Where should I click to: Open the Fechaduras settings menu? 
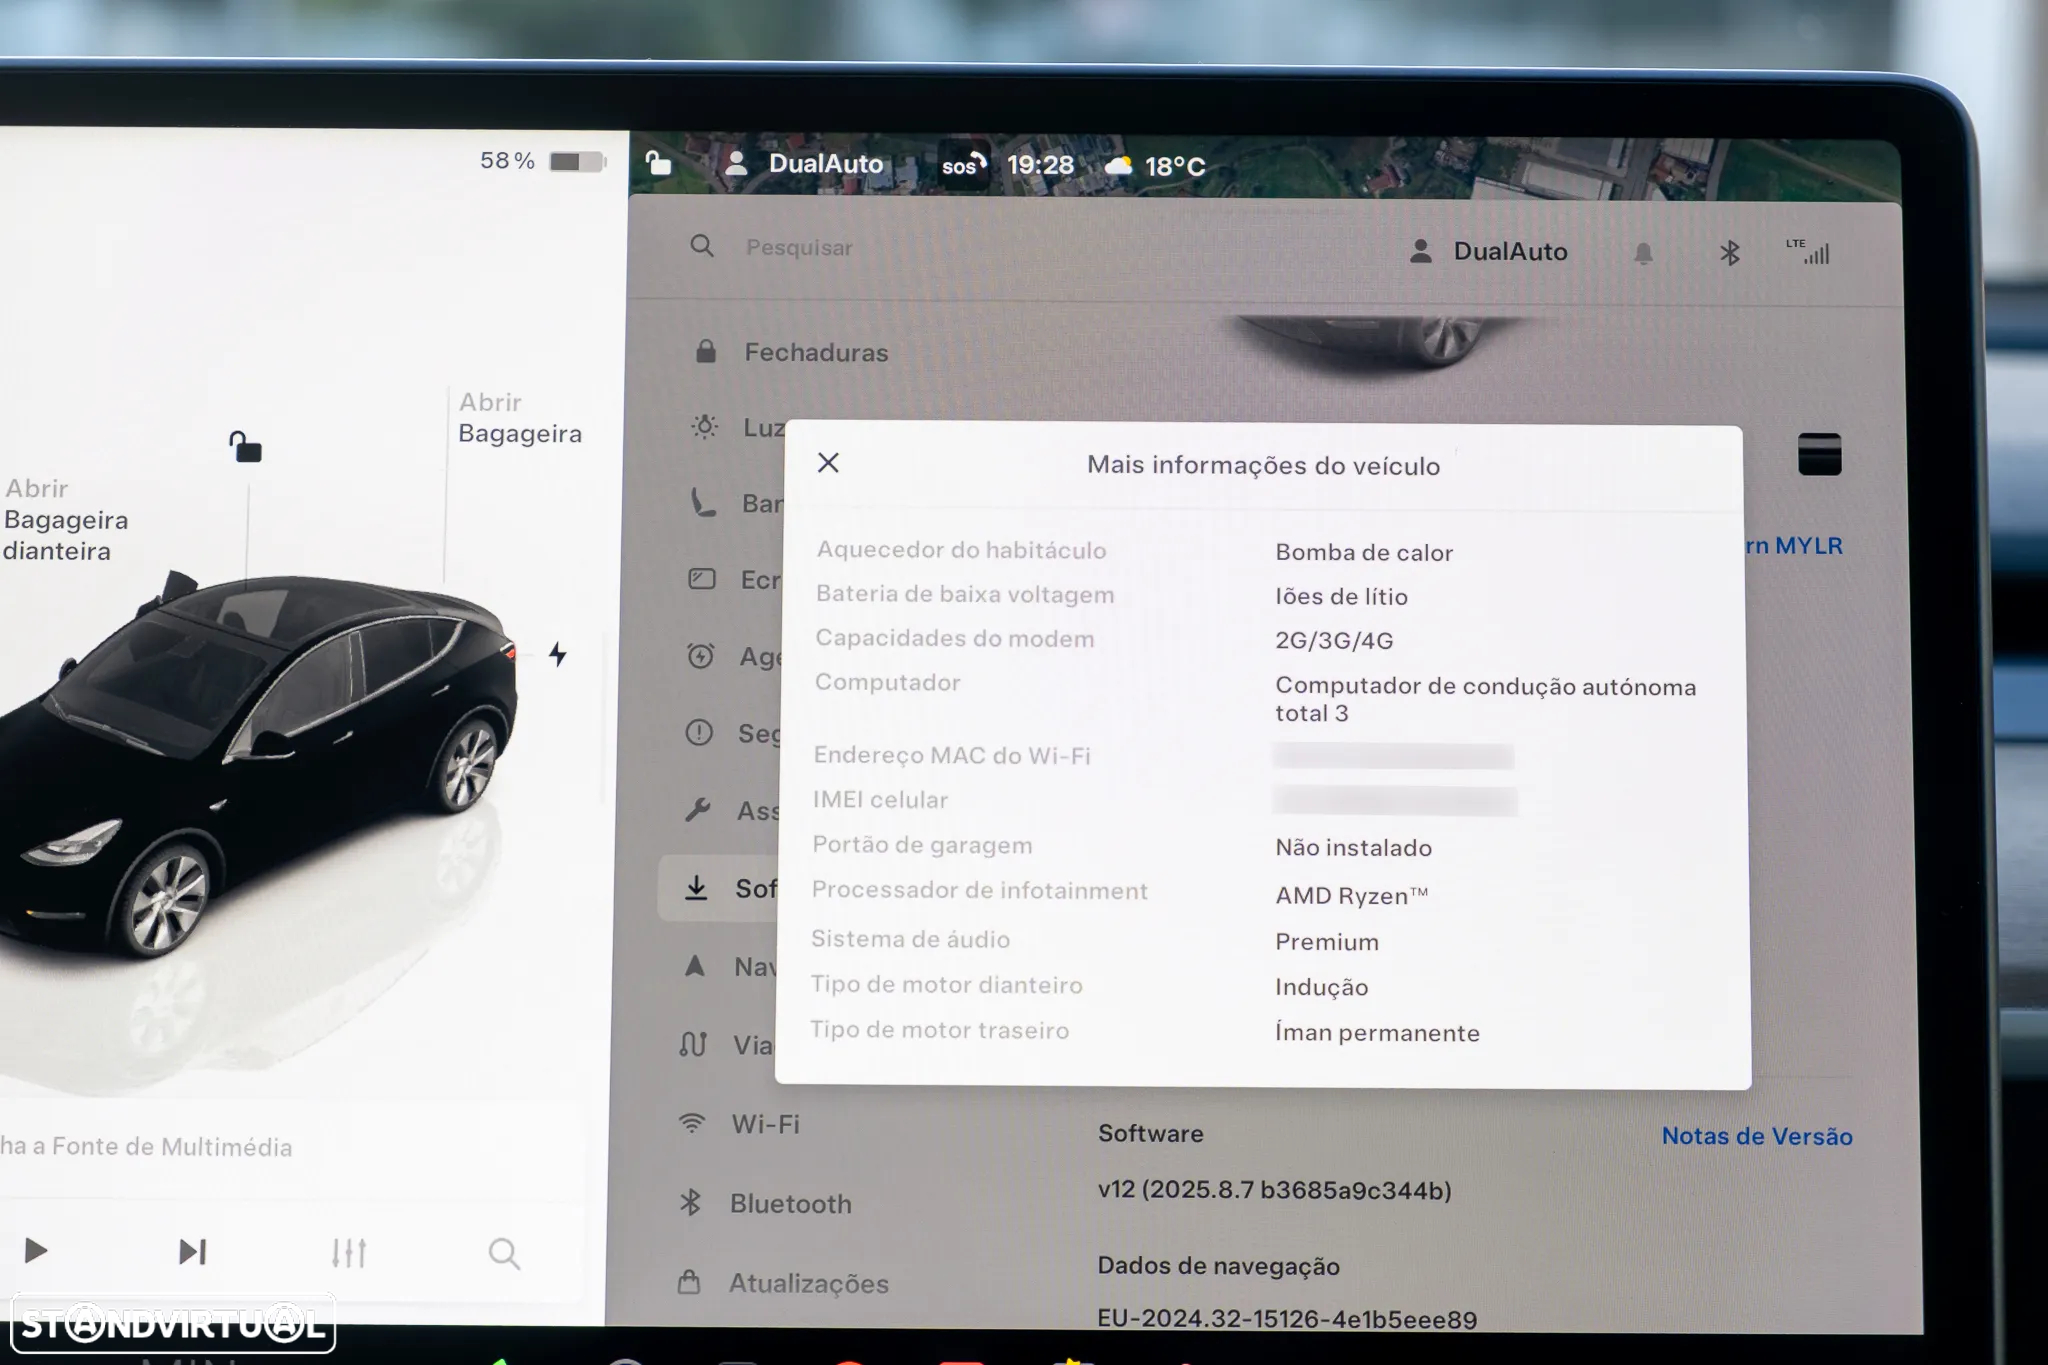pos(790,352)
